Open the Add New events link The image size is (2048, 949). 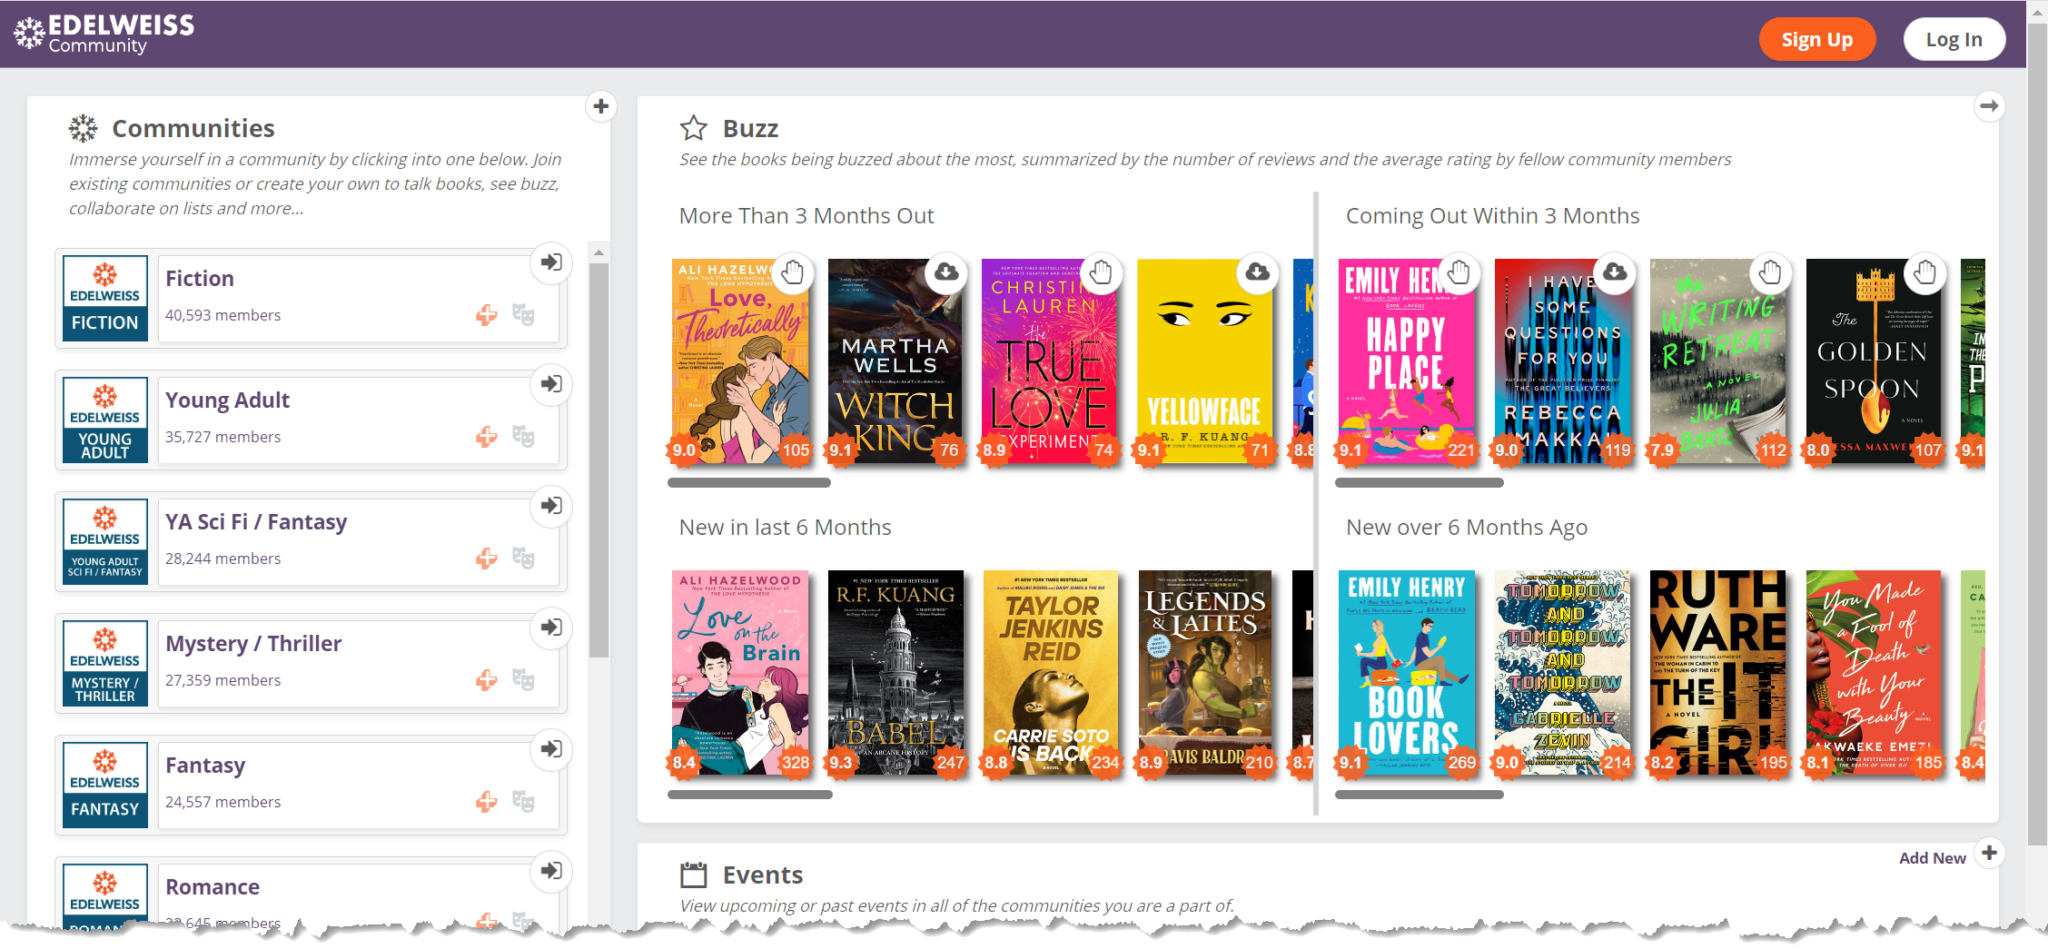[1931, 858]
